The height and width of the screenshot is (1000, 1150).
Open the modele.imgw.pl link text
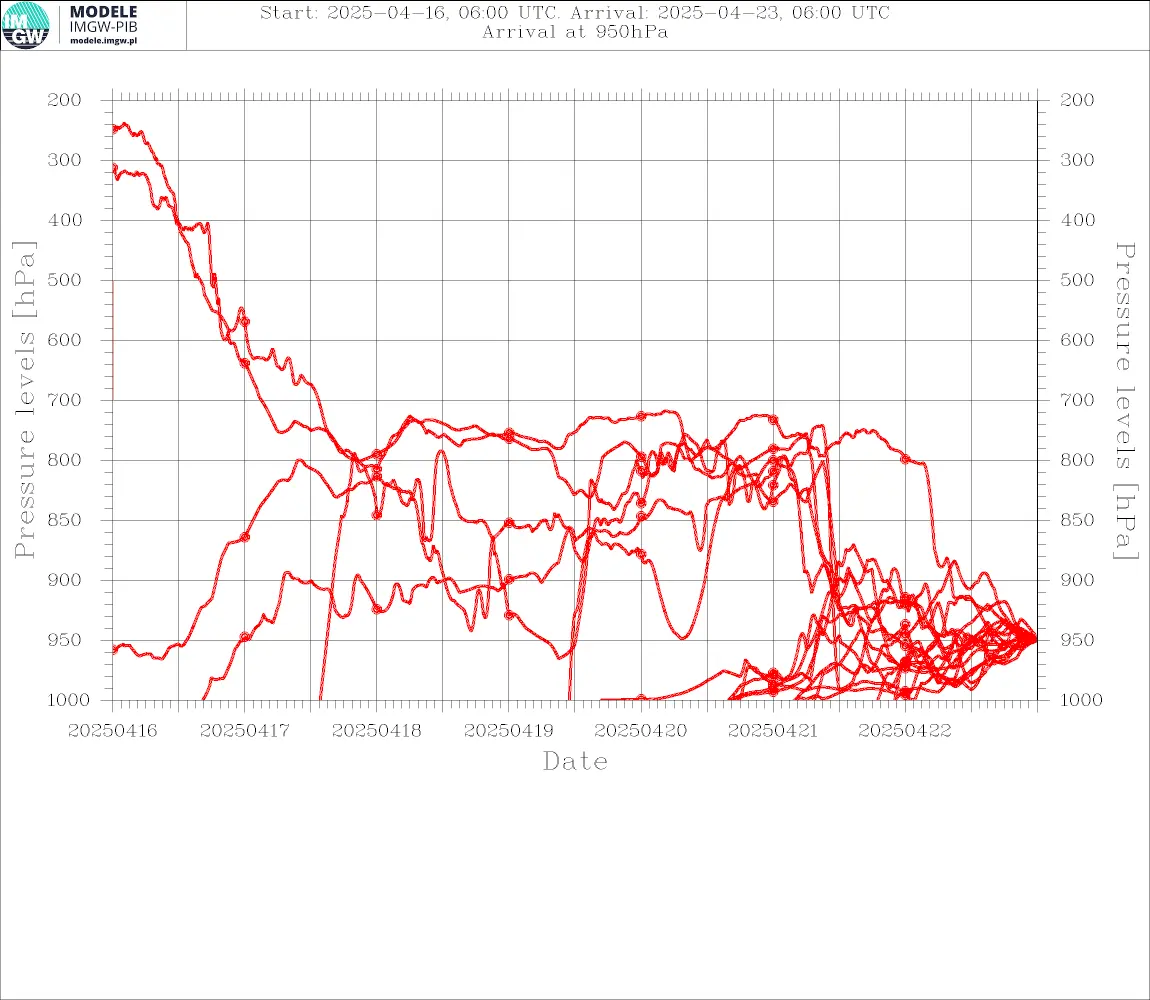tap(103, 41)
